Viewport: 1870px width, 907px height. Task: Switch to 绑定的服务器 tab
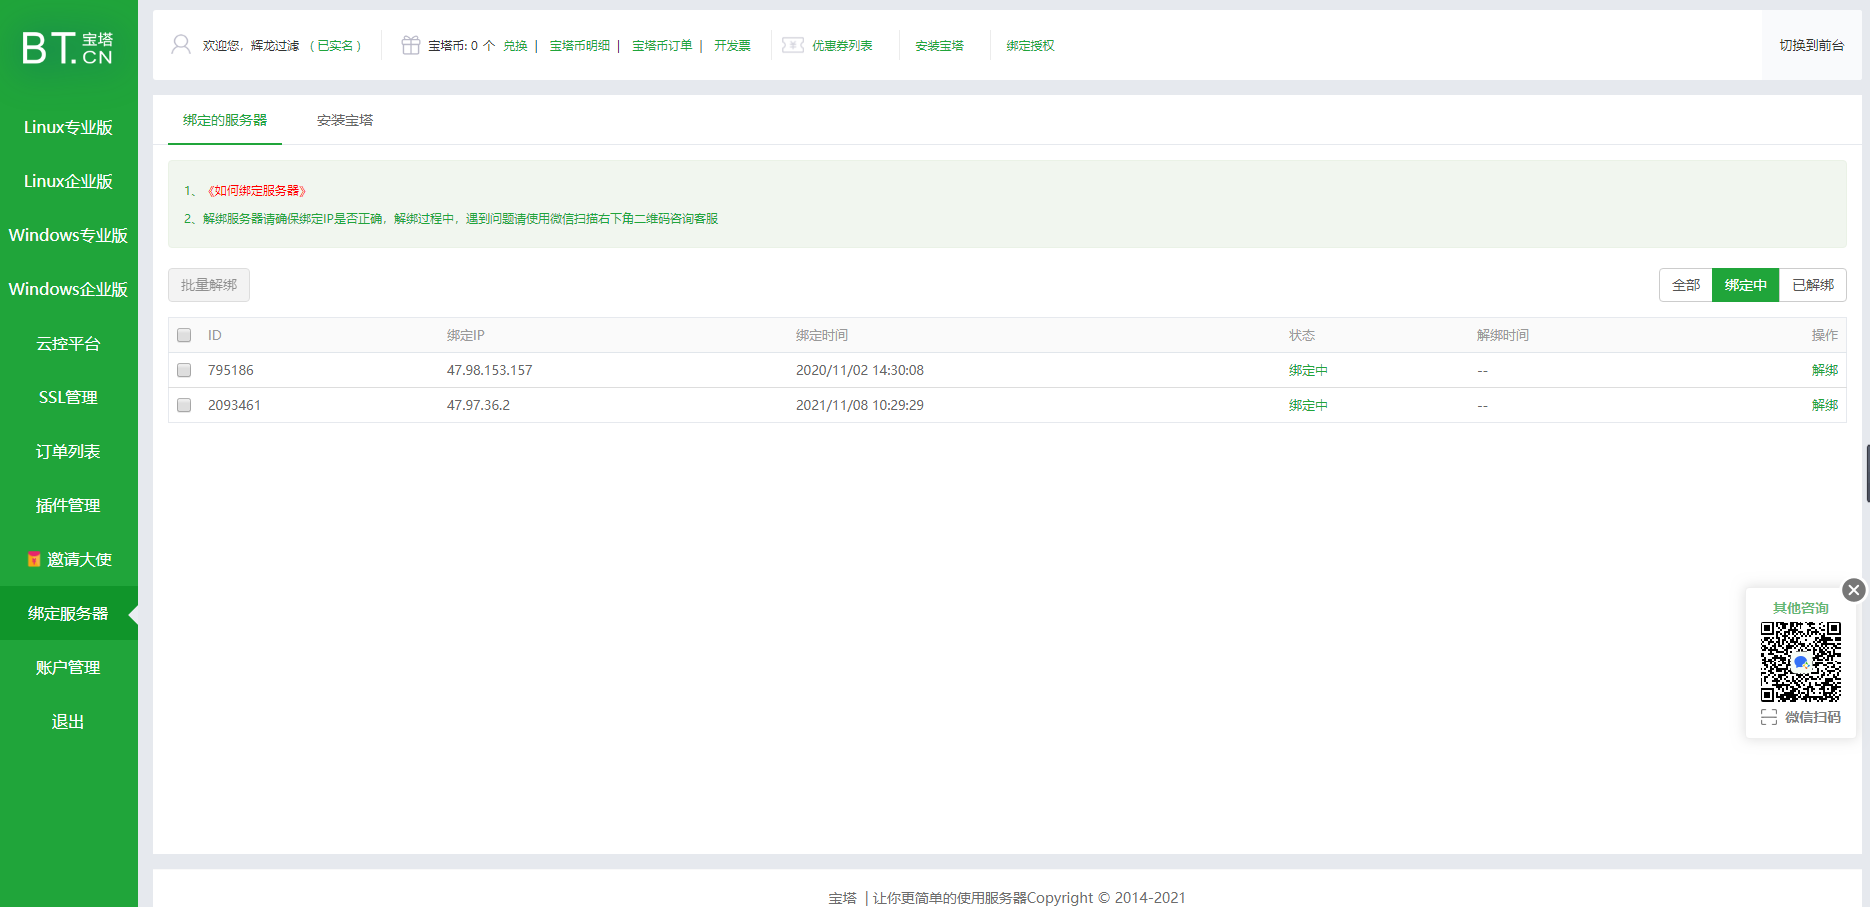point(225,120)
